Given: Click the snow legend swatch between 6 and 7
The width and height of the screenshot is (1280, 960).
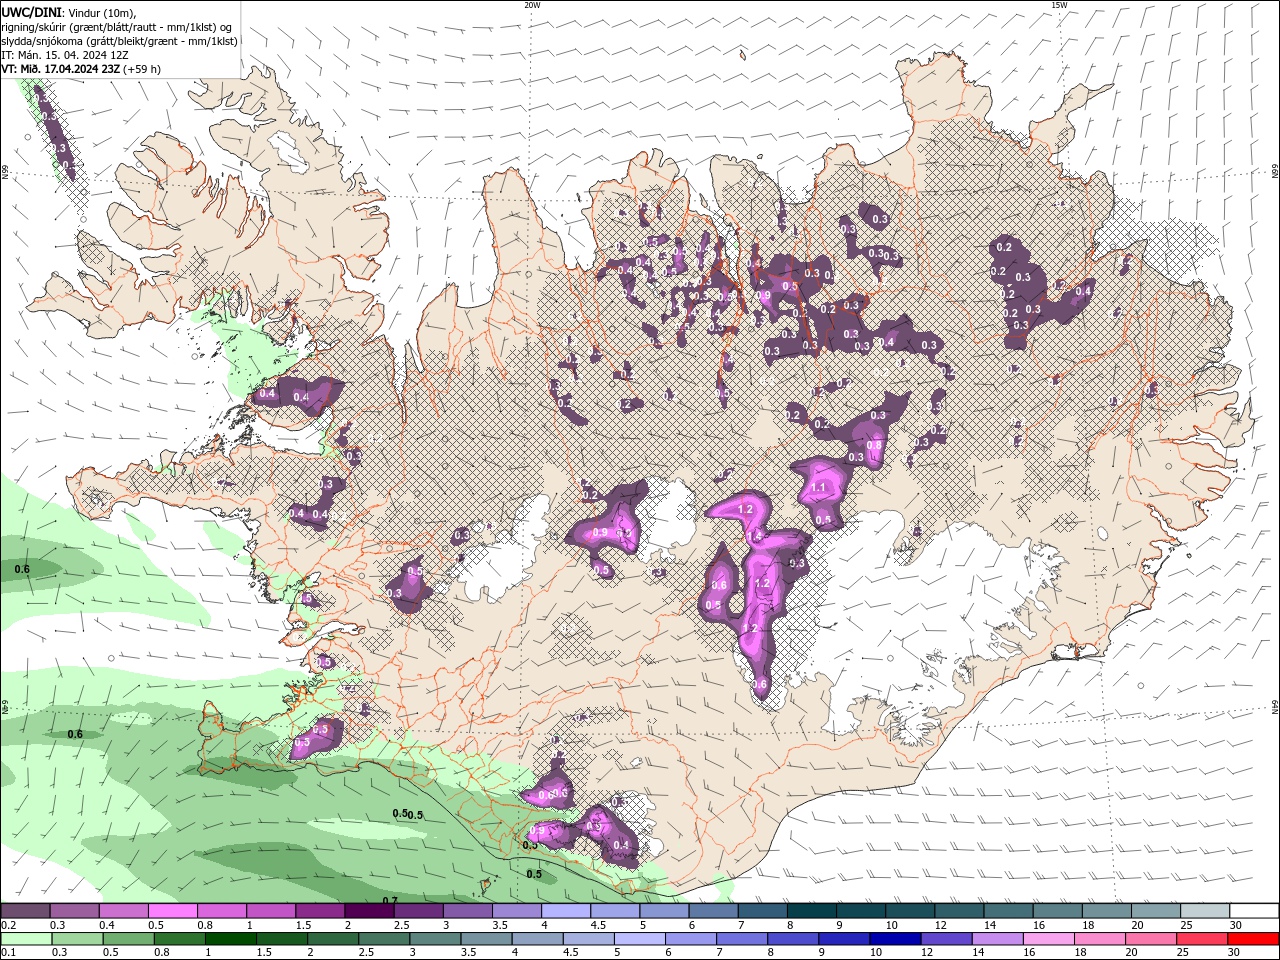Looking at the screenshot, I should coord(714,911).
